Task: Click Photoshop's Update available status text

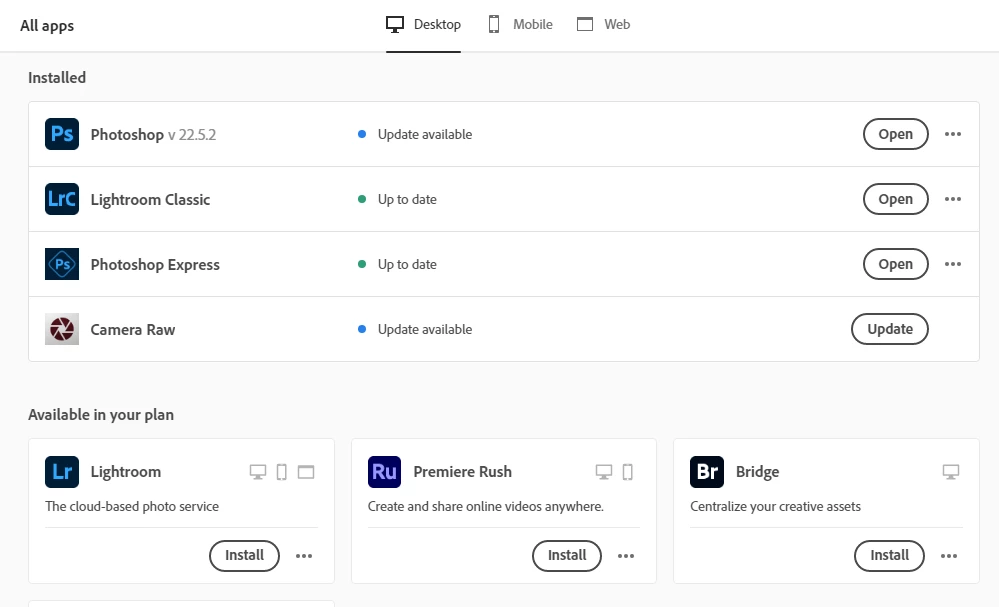Action: 425,134
